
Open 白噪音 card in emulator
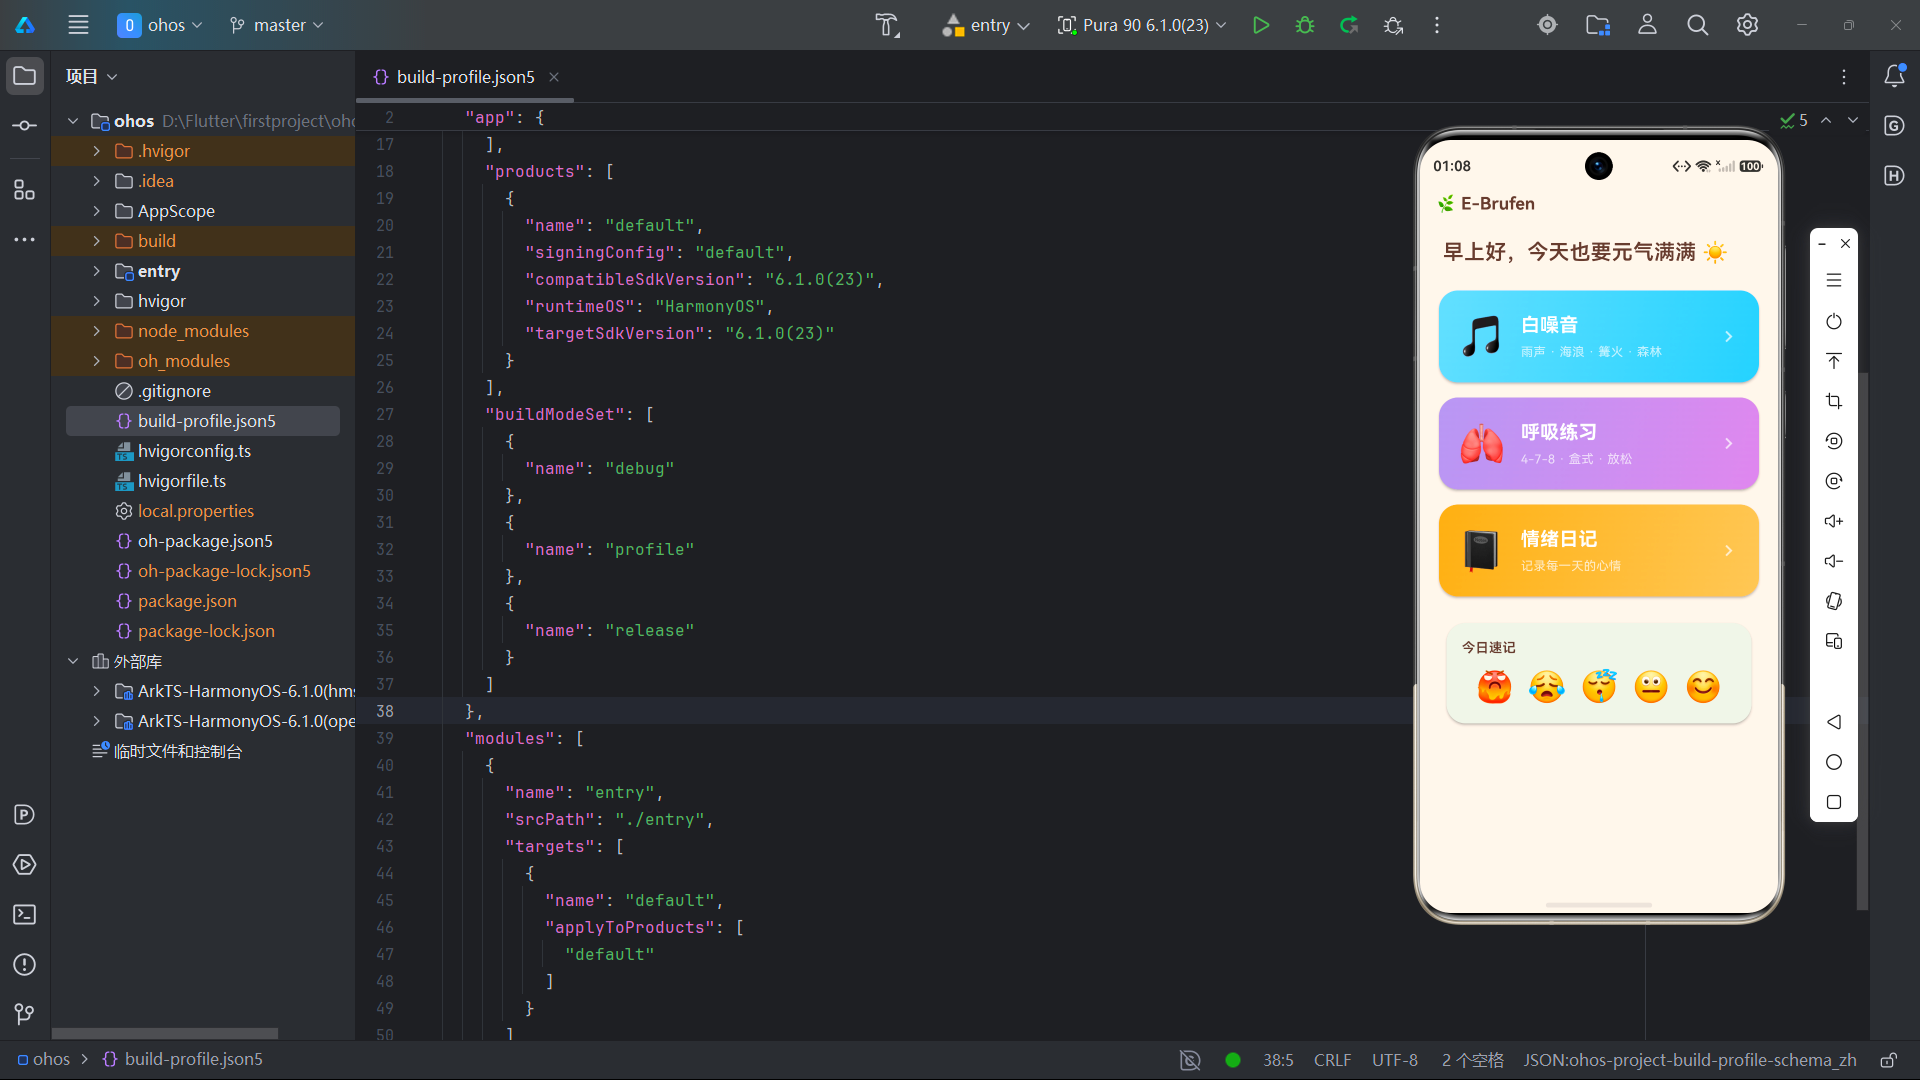(x=1598, y=337)
